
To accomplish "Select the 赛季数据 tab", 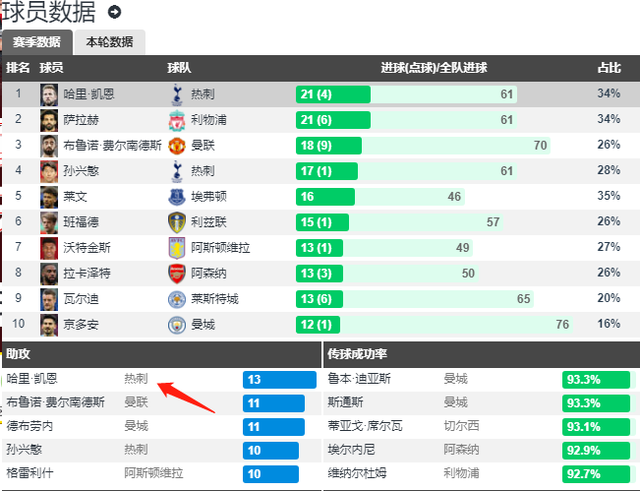I will coord(37,42).
